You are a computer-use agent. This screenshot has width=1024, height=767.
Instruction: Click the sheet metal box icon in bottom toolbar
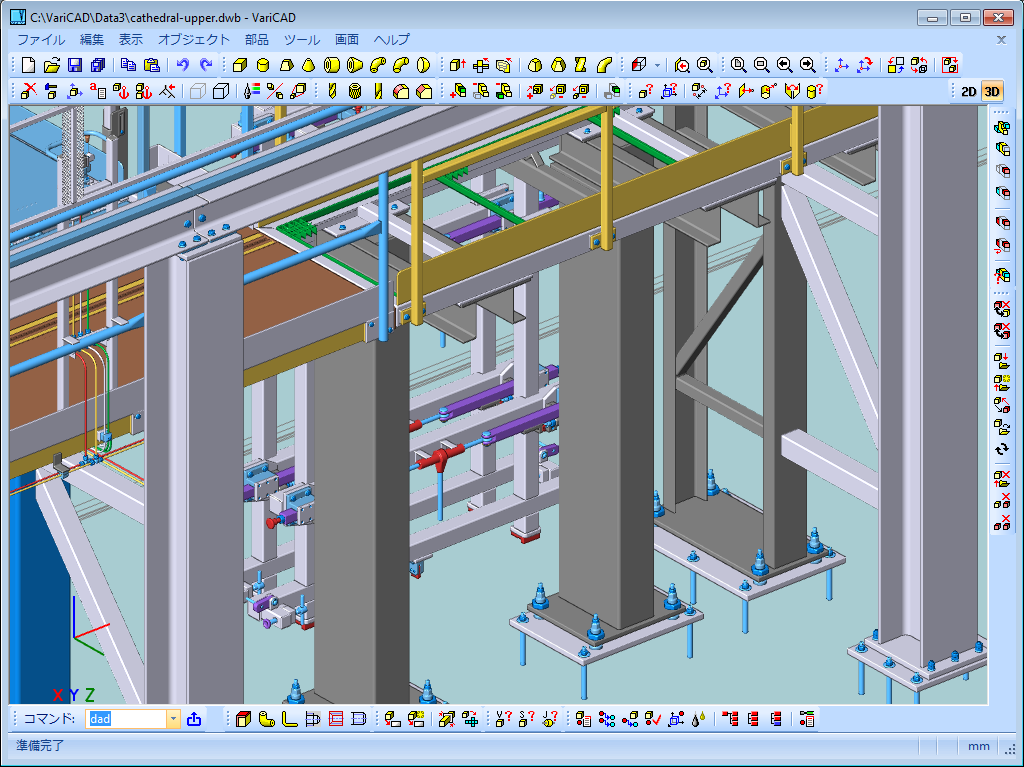click(244, 719)
